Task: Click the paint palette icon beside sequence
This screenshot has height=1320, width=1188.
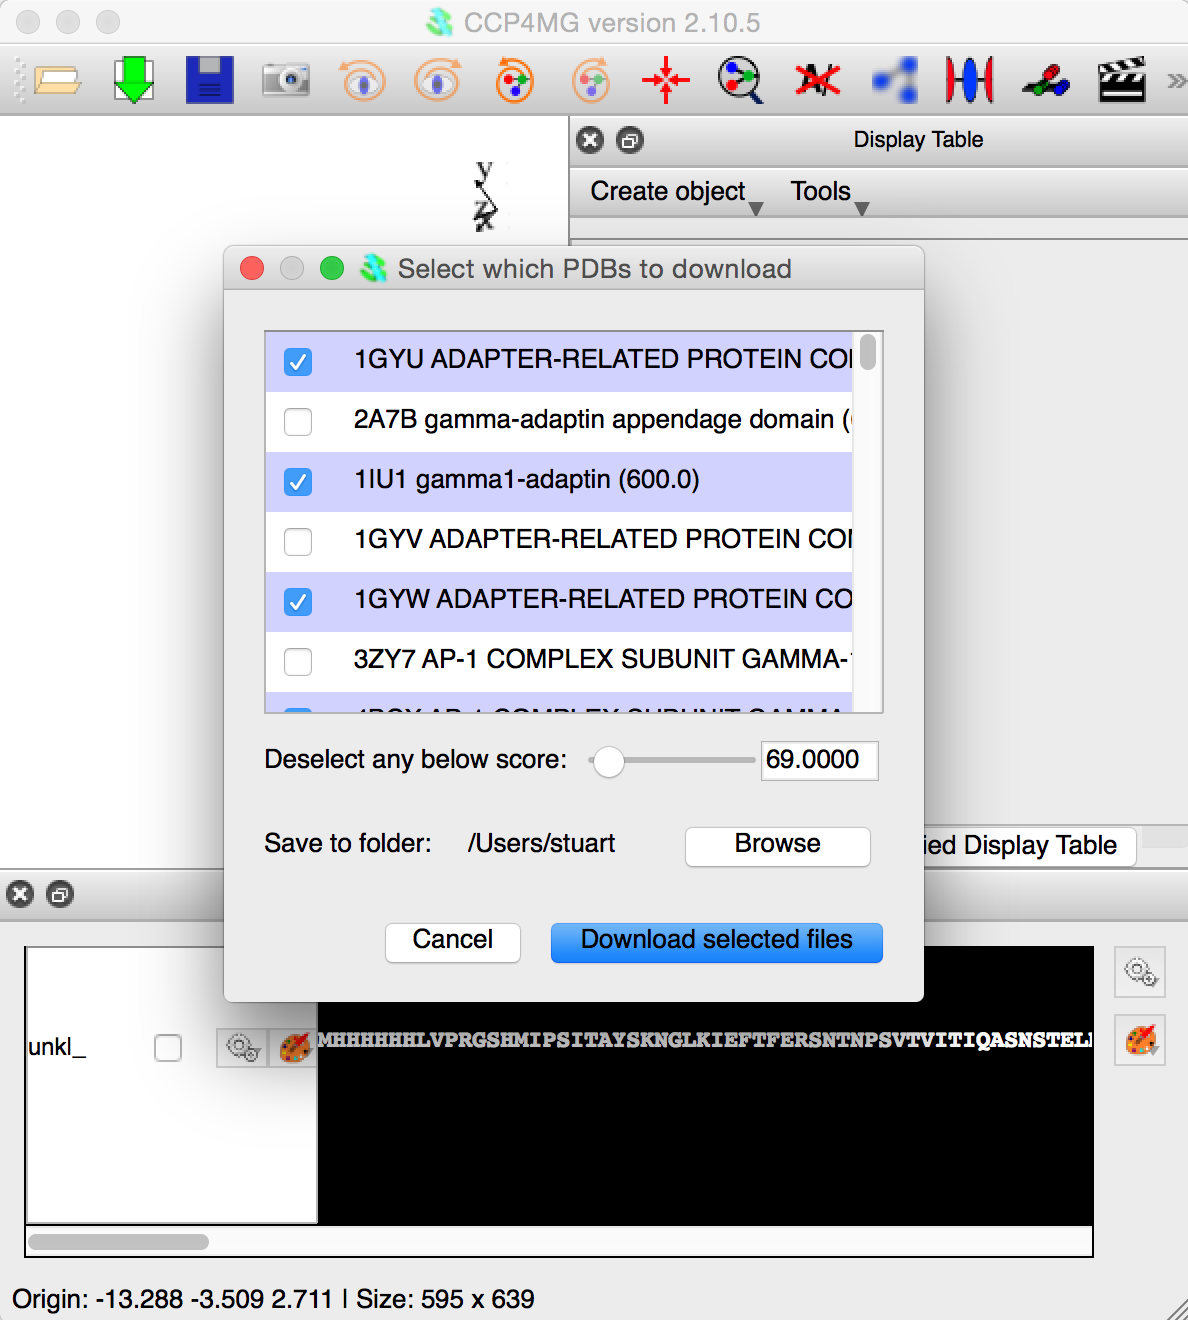Action: click(294, 1047)
